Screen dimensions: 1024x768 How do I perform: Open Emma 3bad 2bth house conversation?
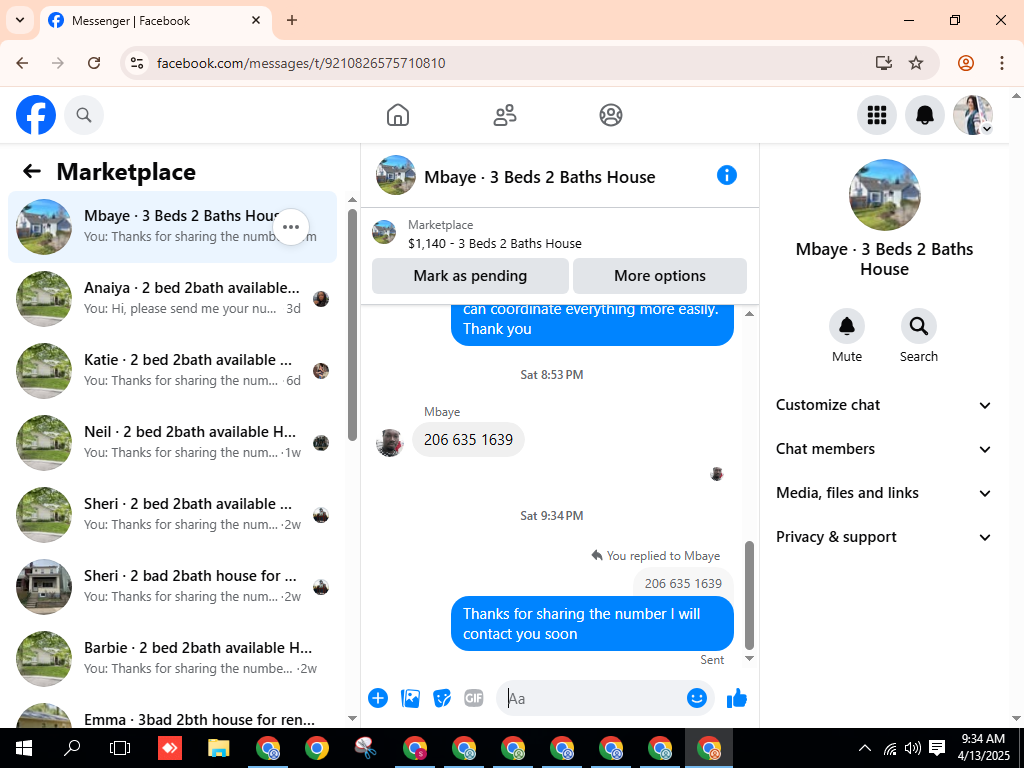(172, 713)
